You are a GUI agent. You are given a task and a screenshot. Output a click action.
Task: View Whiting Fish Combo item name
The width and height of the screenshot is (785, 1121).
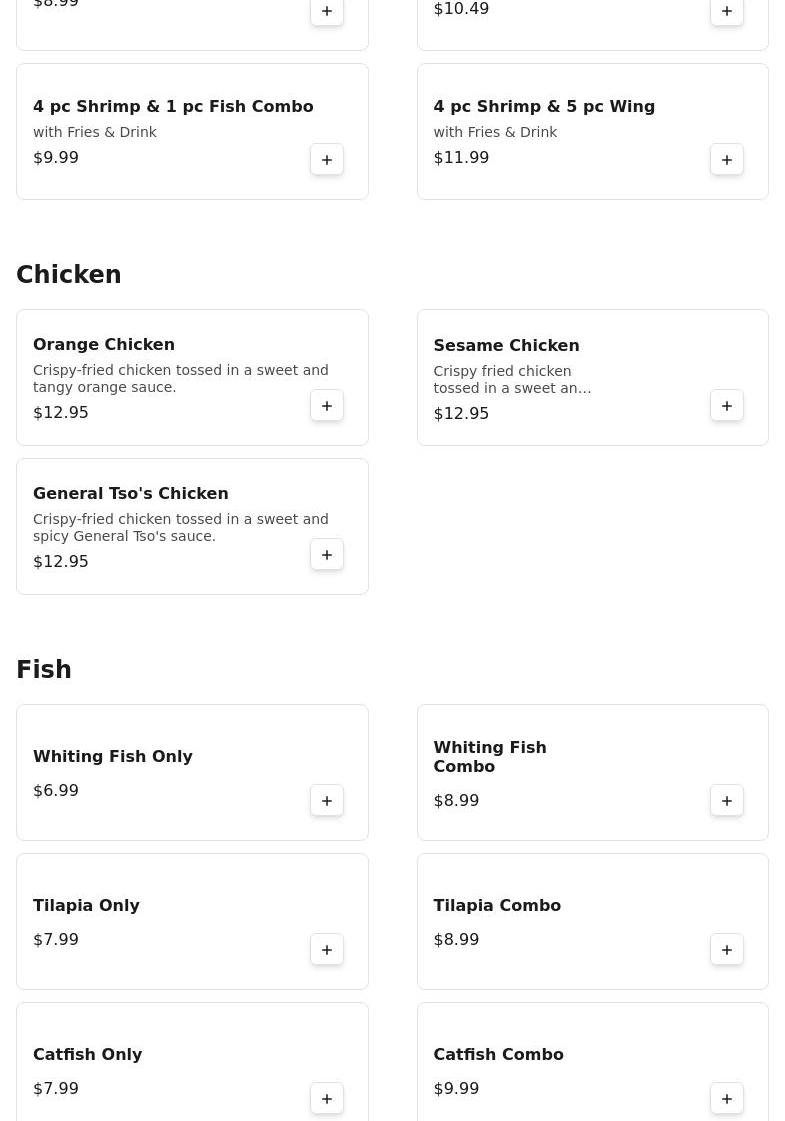click(490, 757)
